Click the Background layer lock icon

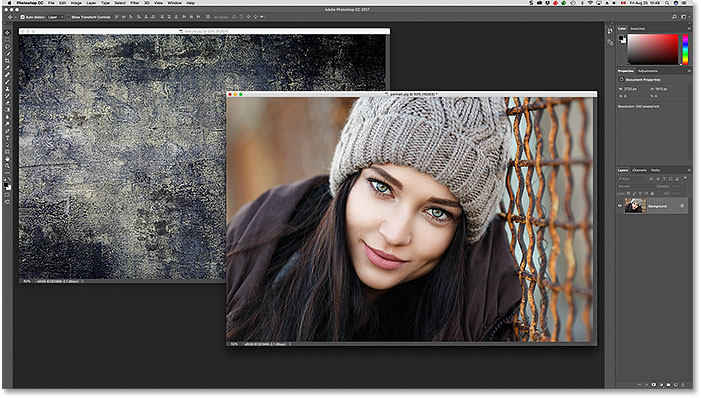(x=682, y=206)
